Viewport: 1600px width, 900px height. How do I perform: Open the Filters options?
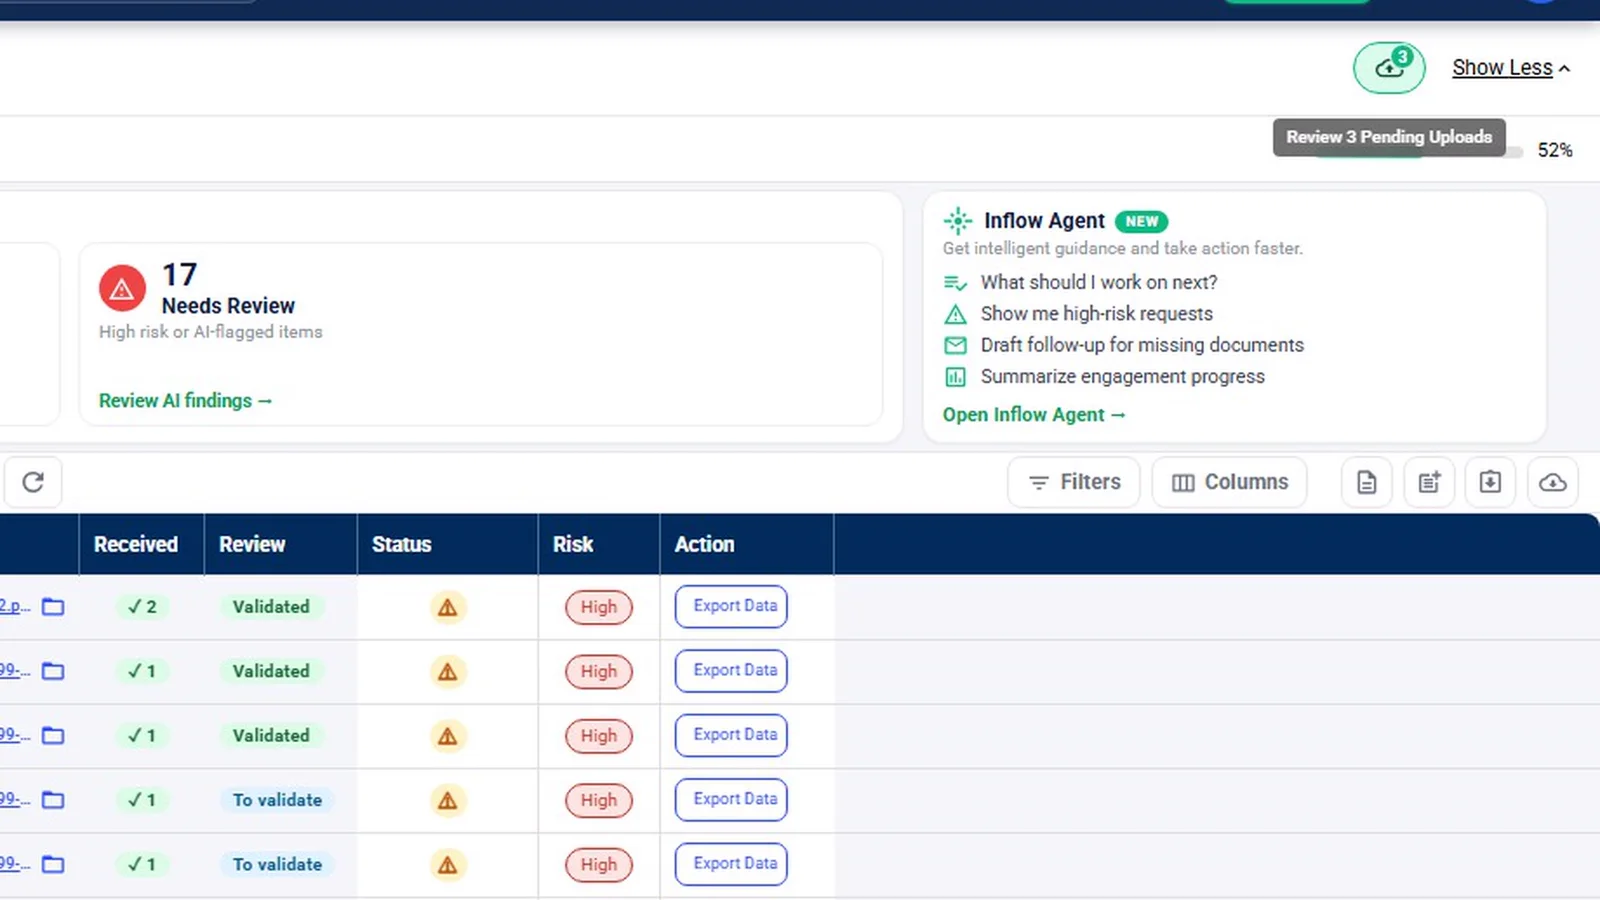(x=1074, y=483)
